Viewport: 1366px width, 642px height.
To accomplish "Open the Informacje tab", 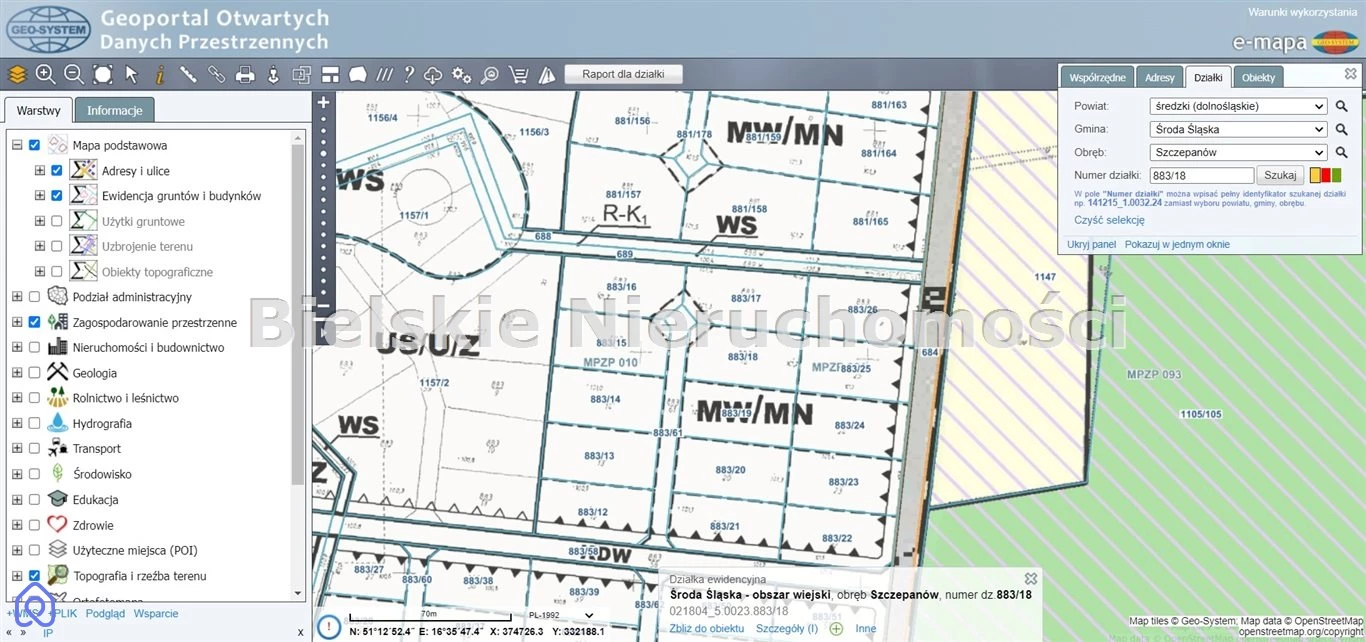I will (115, 110).
